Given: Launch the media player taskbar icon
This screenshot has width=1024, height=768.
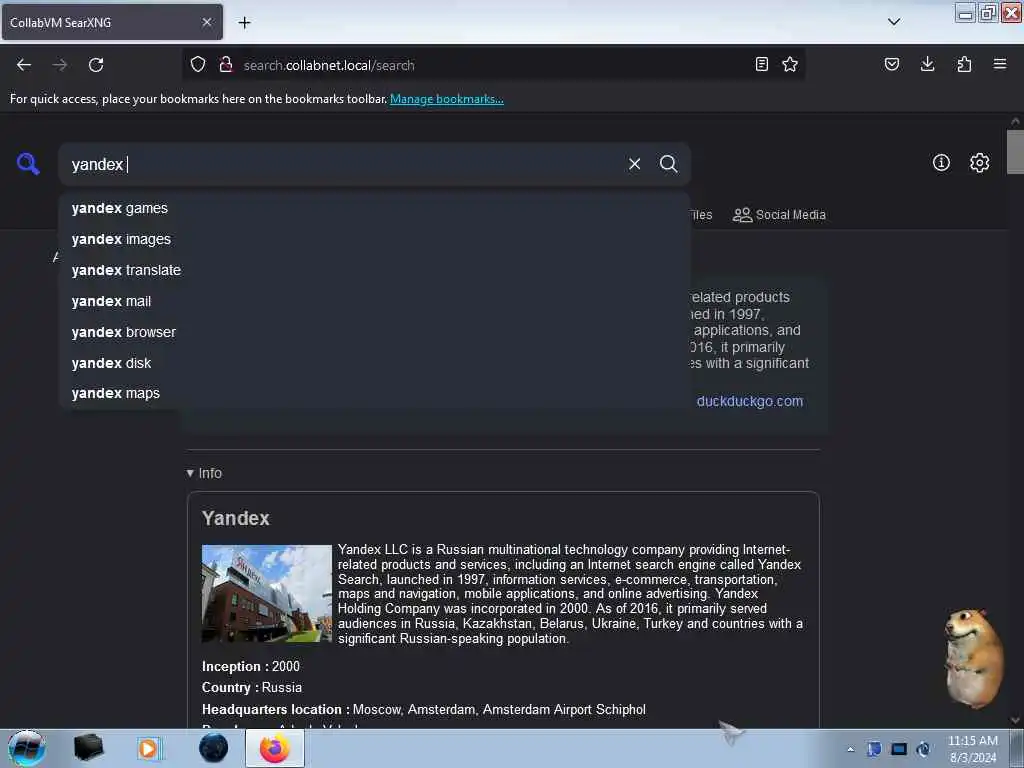Looking at the screenshot, I should tap(149, 748).
